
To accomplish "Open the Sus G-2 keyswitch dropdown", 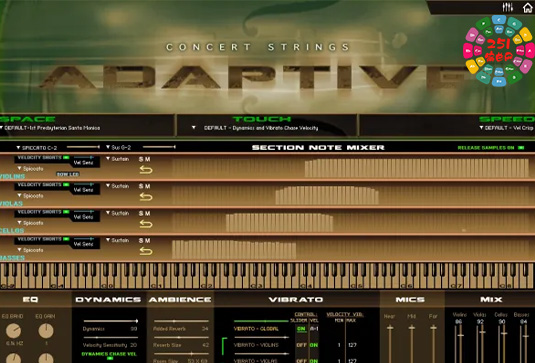I will pos(118,147).
